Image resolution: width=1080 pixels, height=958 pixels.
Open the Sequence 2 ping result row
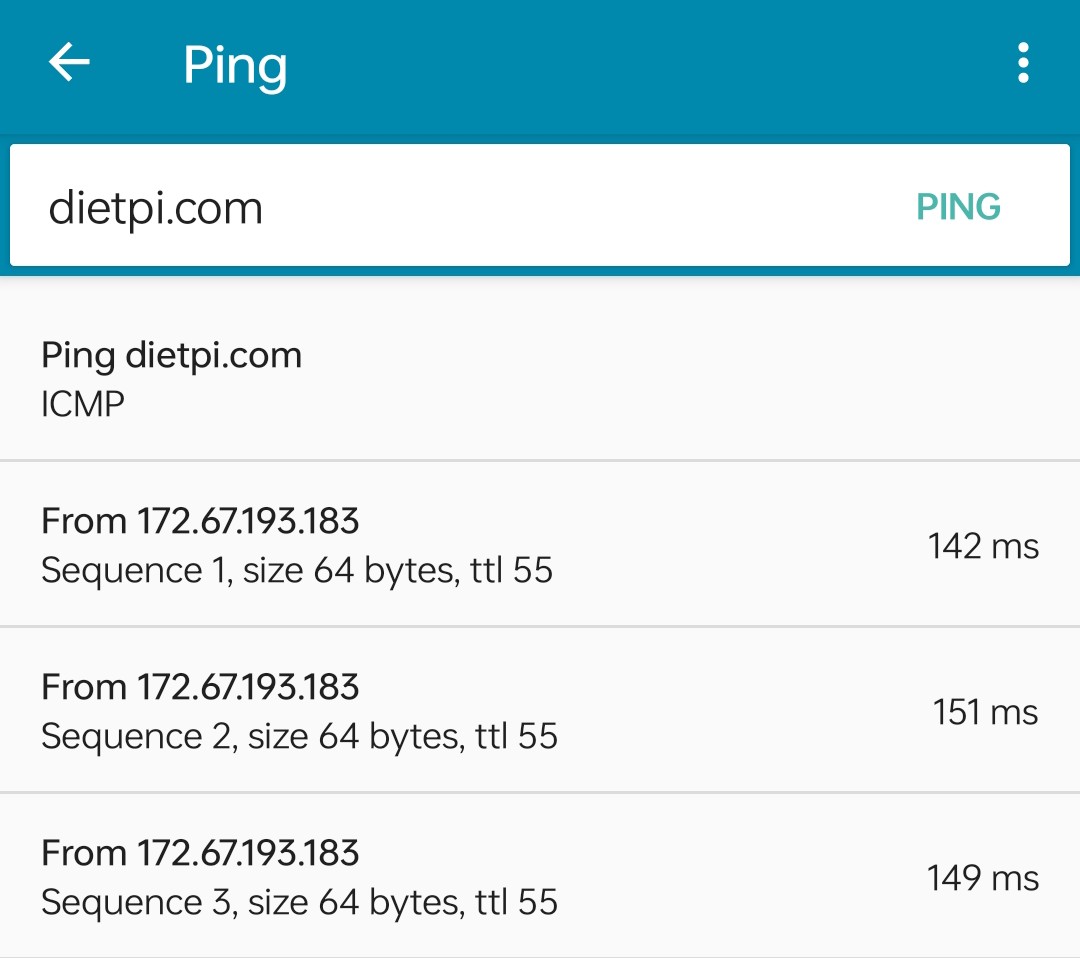tap(540, 710)
